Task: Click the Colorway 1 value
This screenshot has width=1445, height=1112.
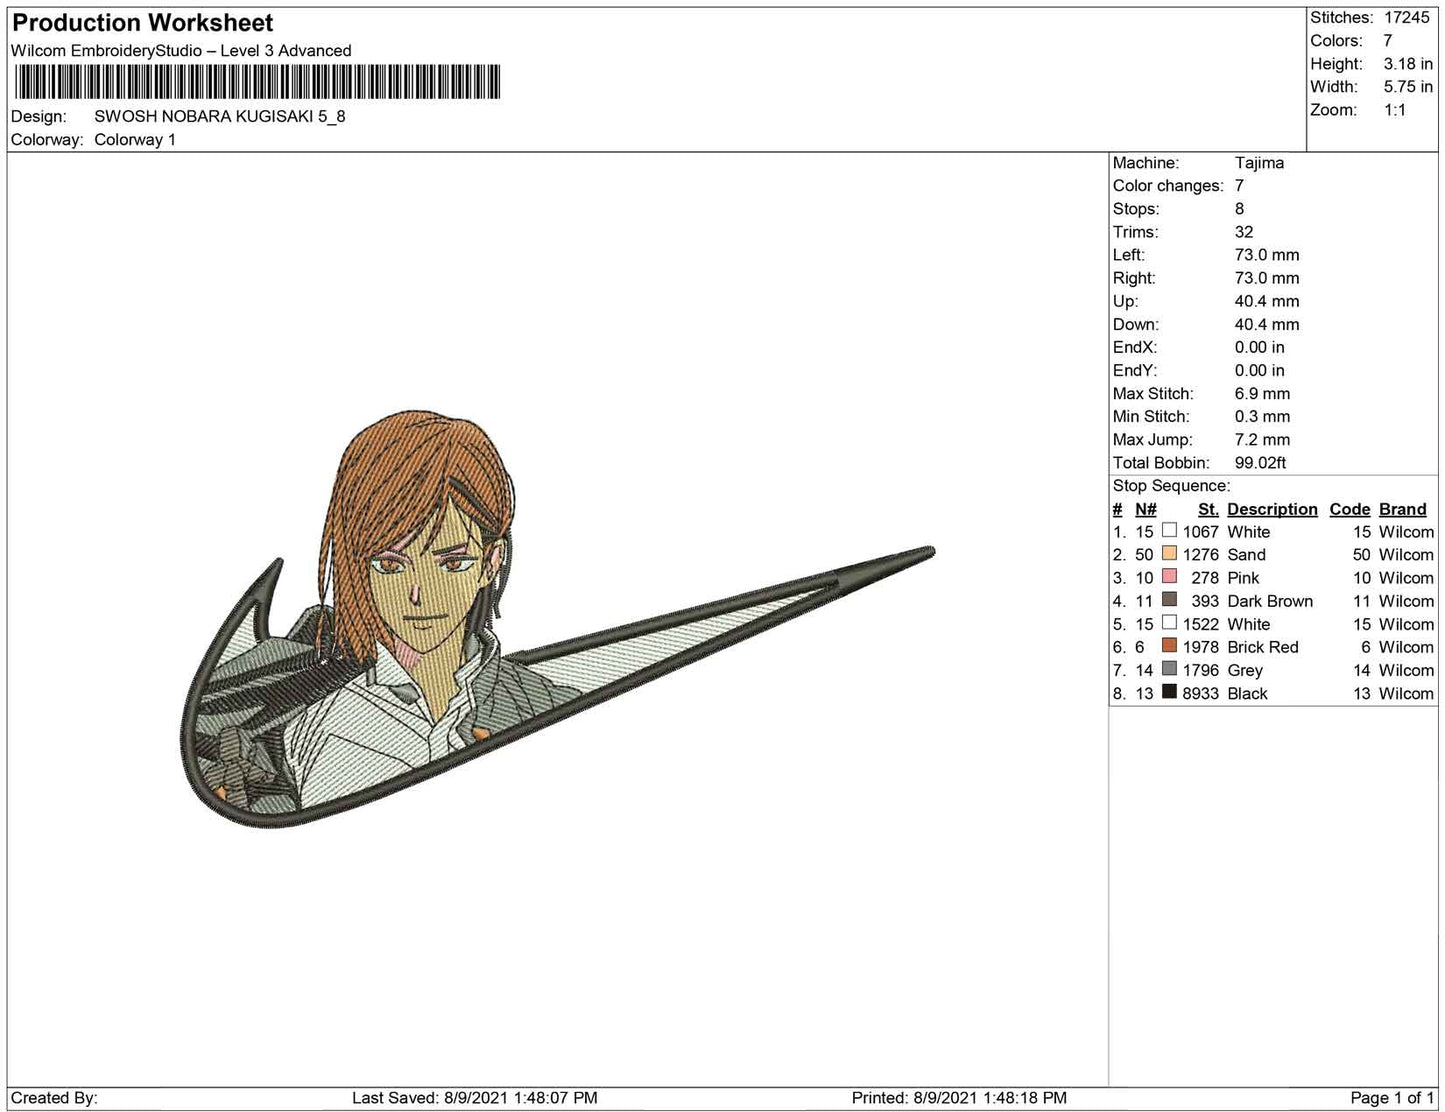Action: [x=135, y=140]
